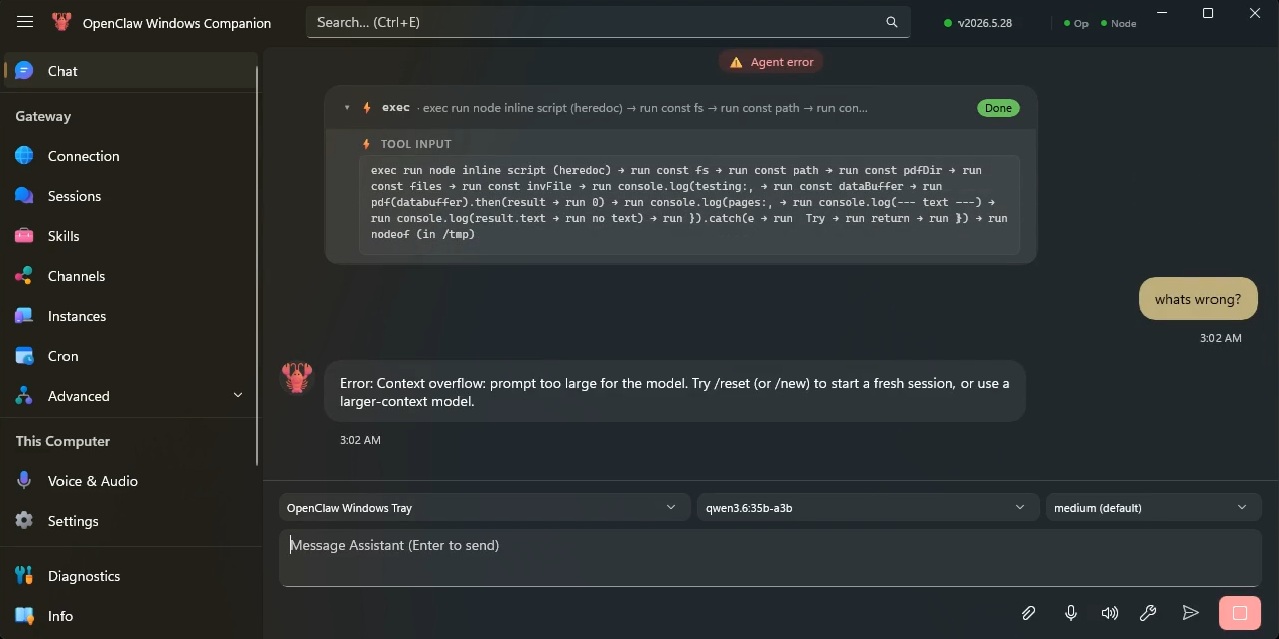Click the Settings gear icon
This screenshot has width=1279, height=639.
[24, 521]
